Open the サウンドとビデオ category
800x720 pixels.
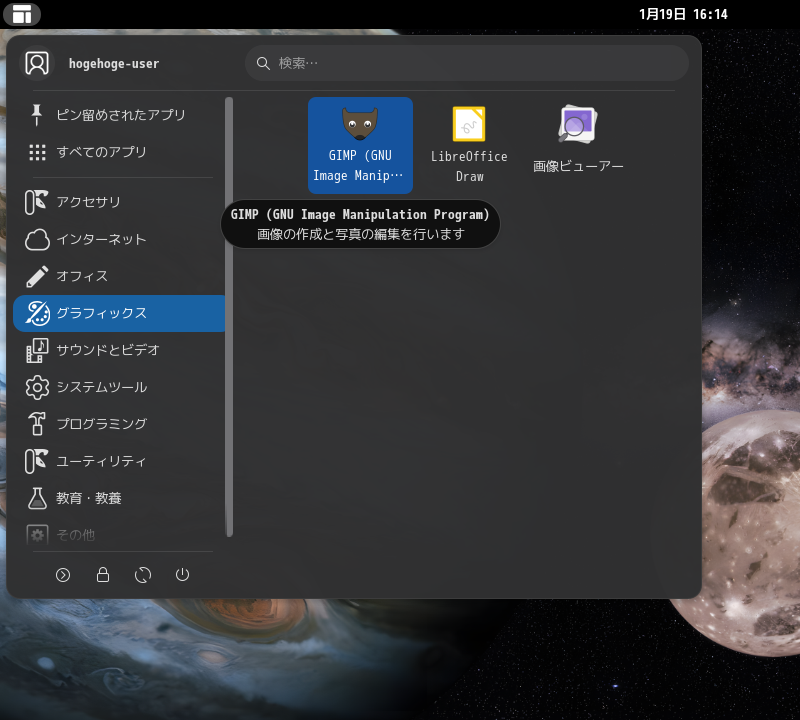click(x=107, y=350)
